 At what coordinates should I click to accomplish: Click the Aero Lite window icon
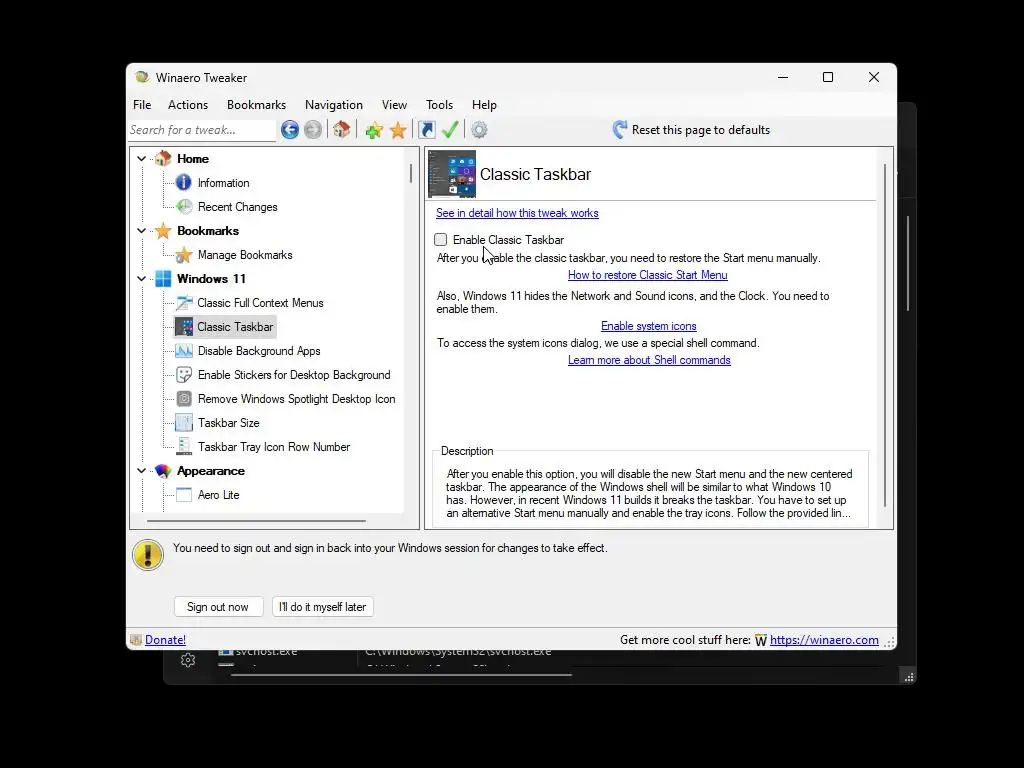click(x=184, y=494)
